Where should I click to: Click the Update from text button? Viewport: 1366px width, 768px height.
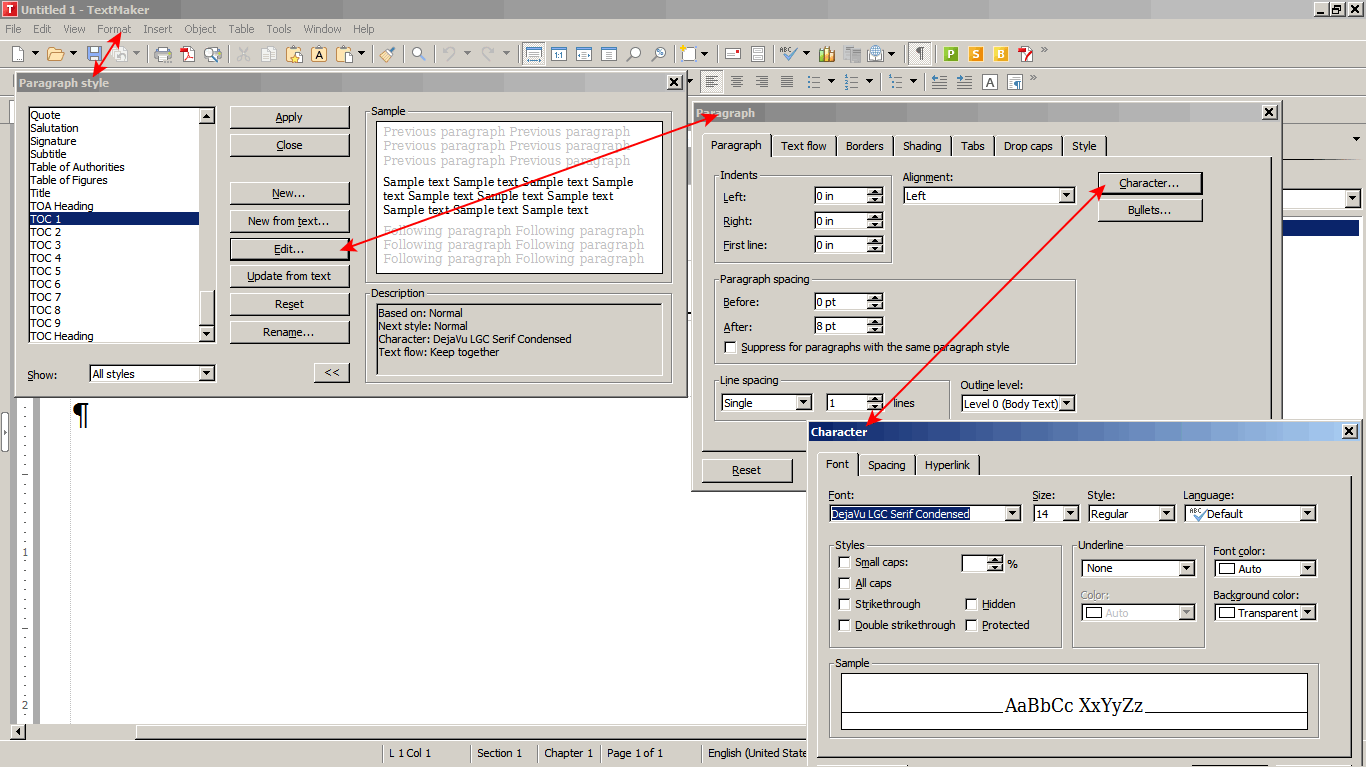[289, 276]
